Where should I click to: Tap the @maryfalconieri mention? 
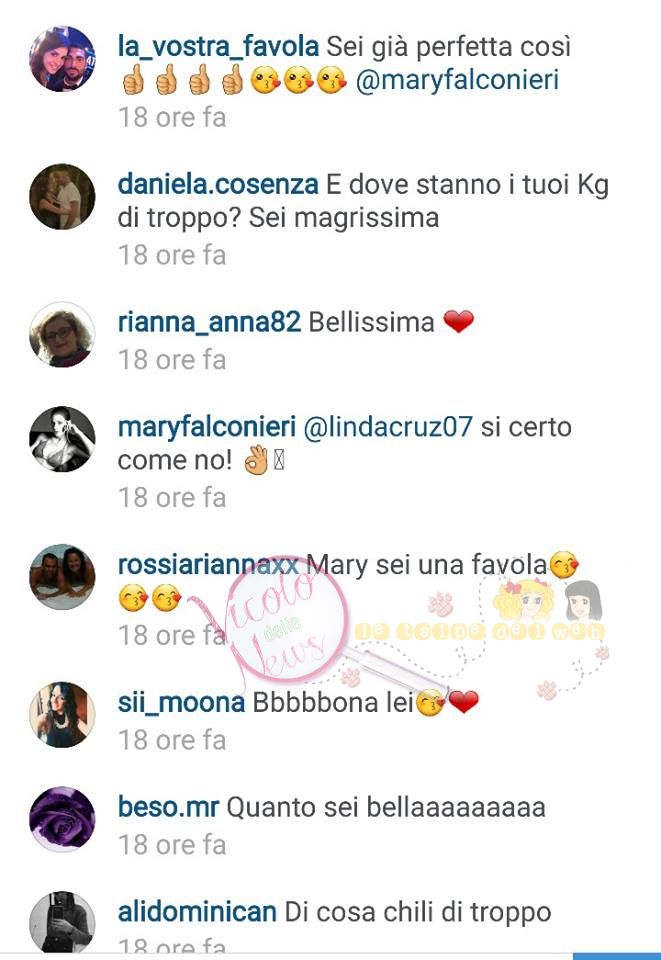(457, 80)
